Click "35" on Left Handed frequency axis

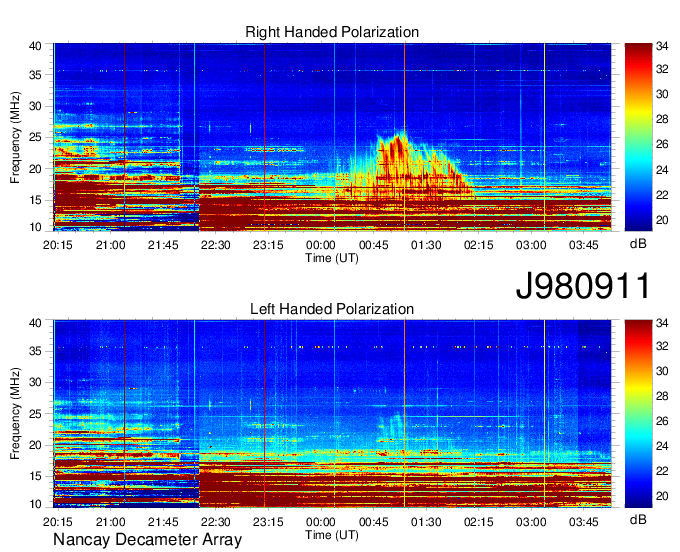(35, 351)
